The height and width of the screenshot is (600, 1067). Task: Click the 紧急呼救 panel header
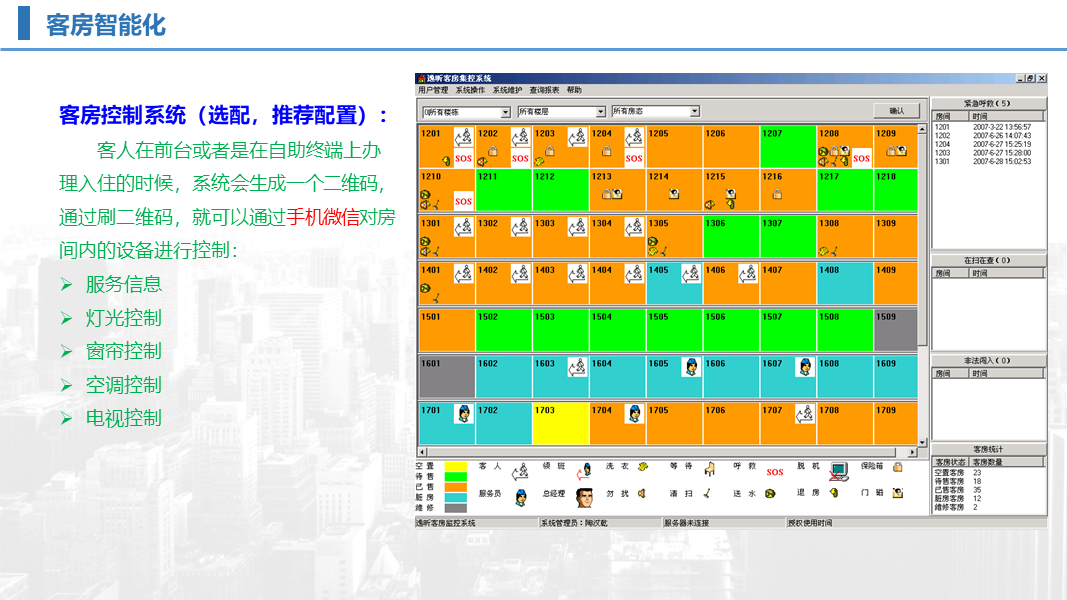tap(988, 103)
